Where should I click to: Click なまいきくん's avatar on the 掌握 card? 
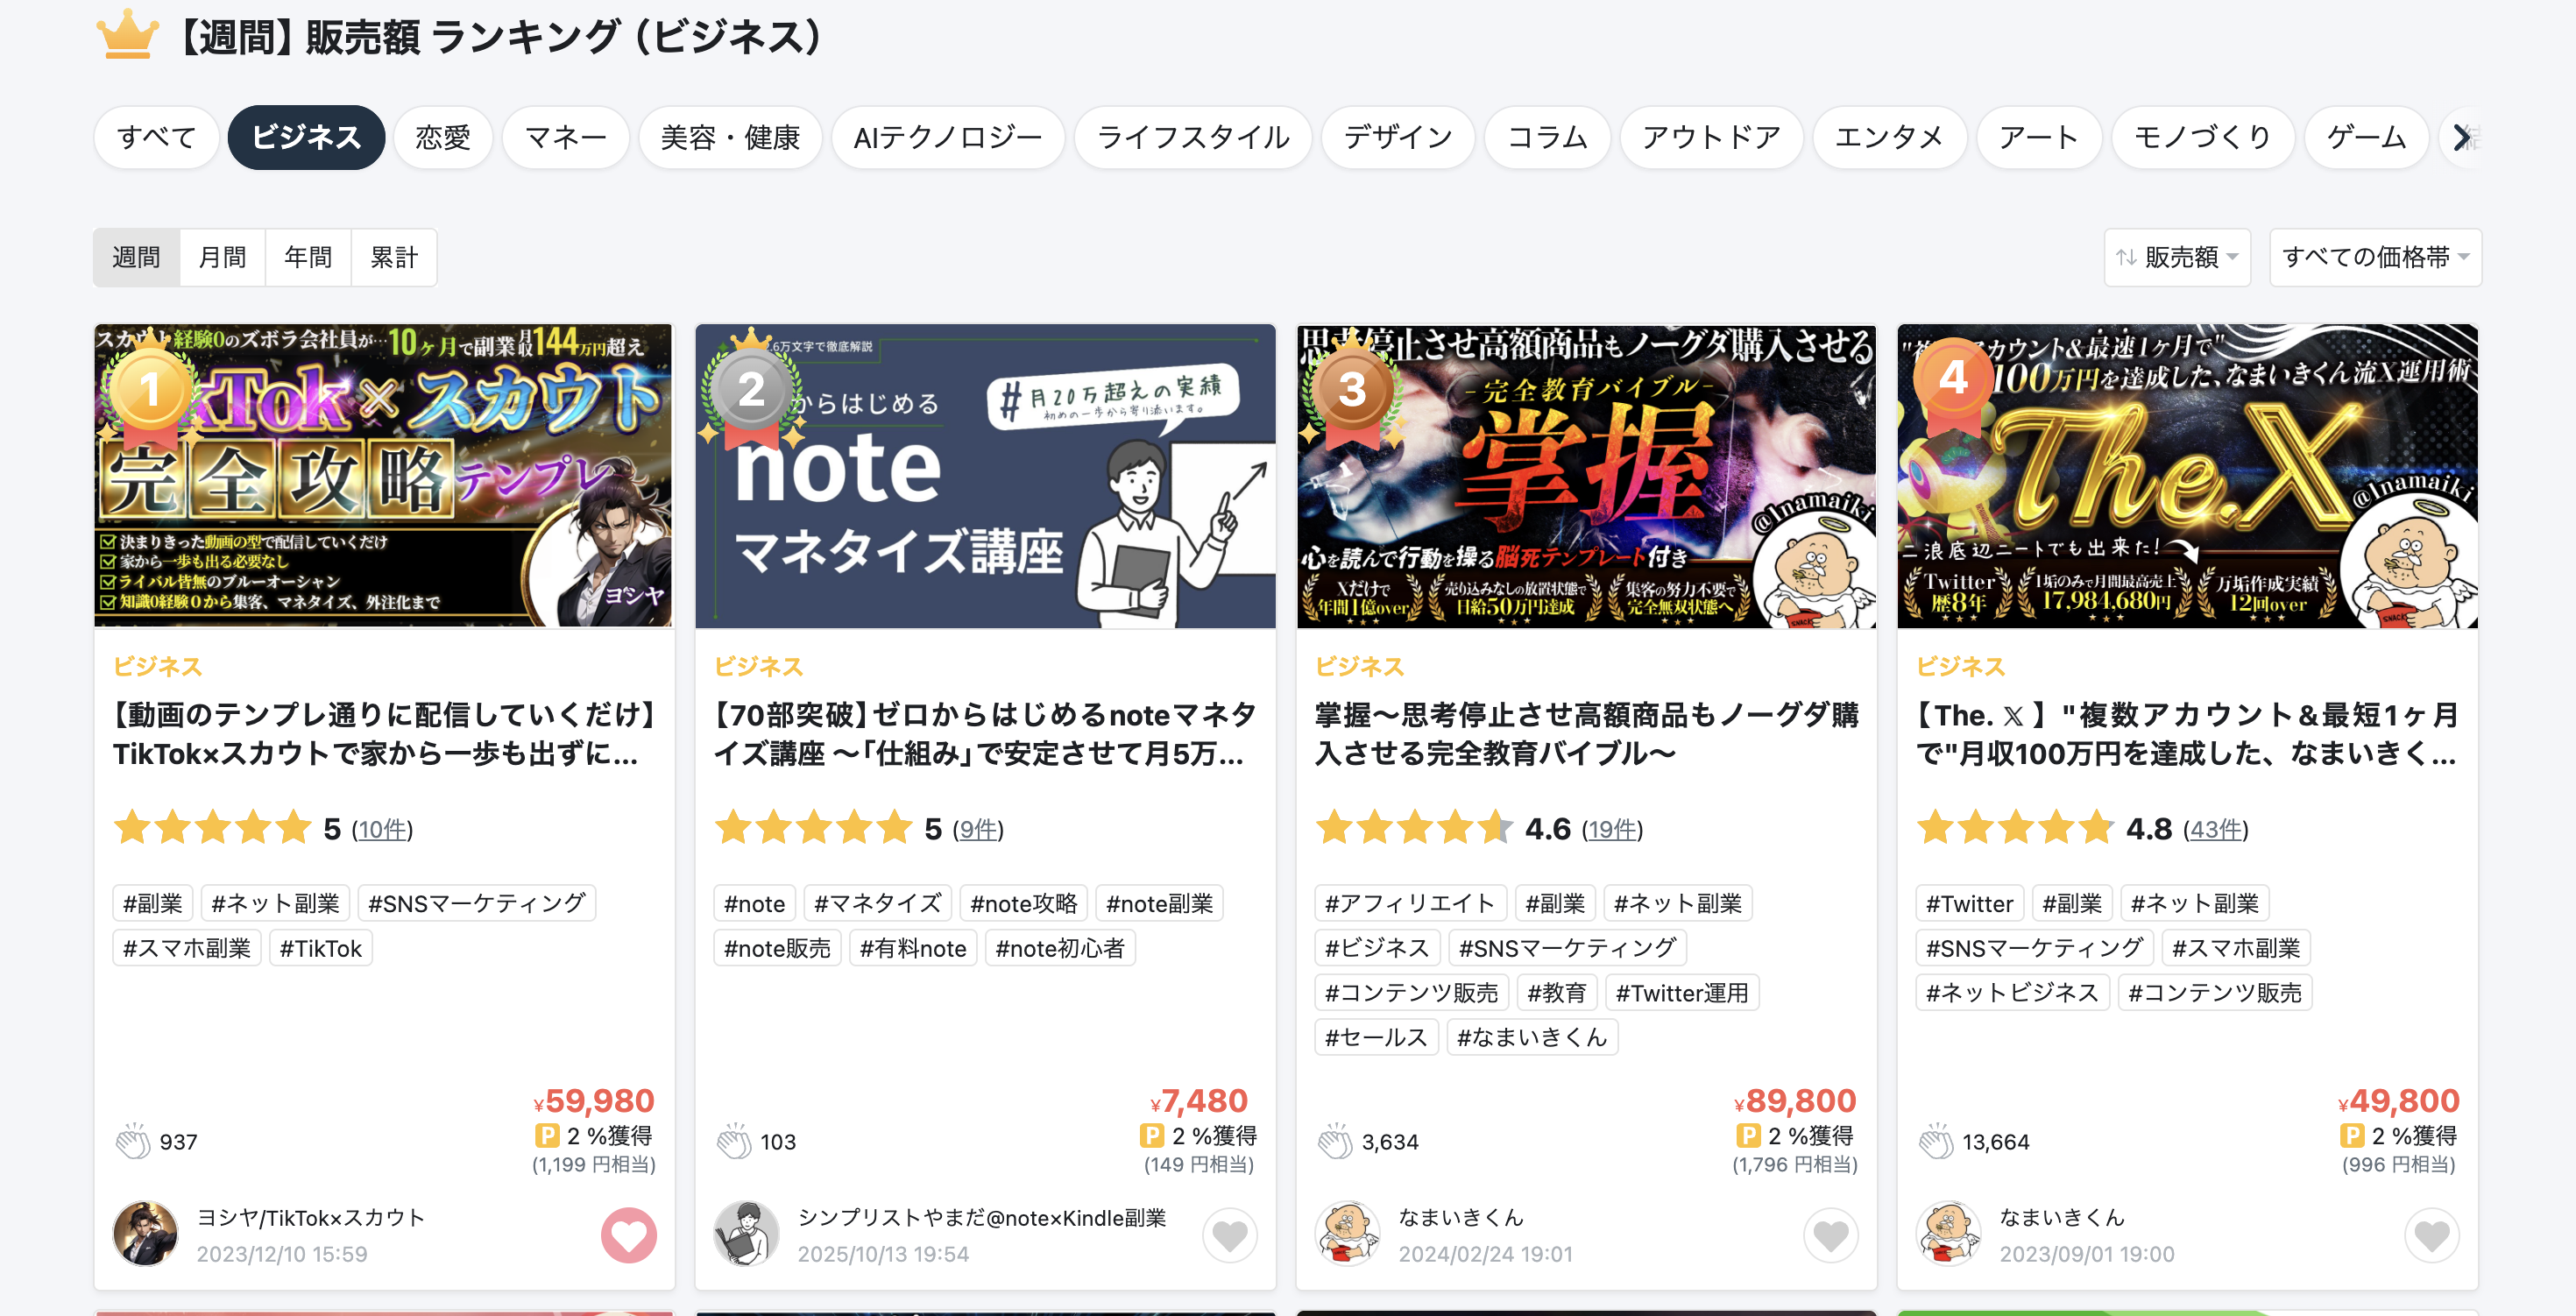click(1347, 1234)
